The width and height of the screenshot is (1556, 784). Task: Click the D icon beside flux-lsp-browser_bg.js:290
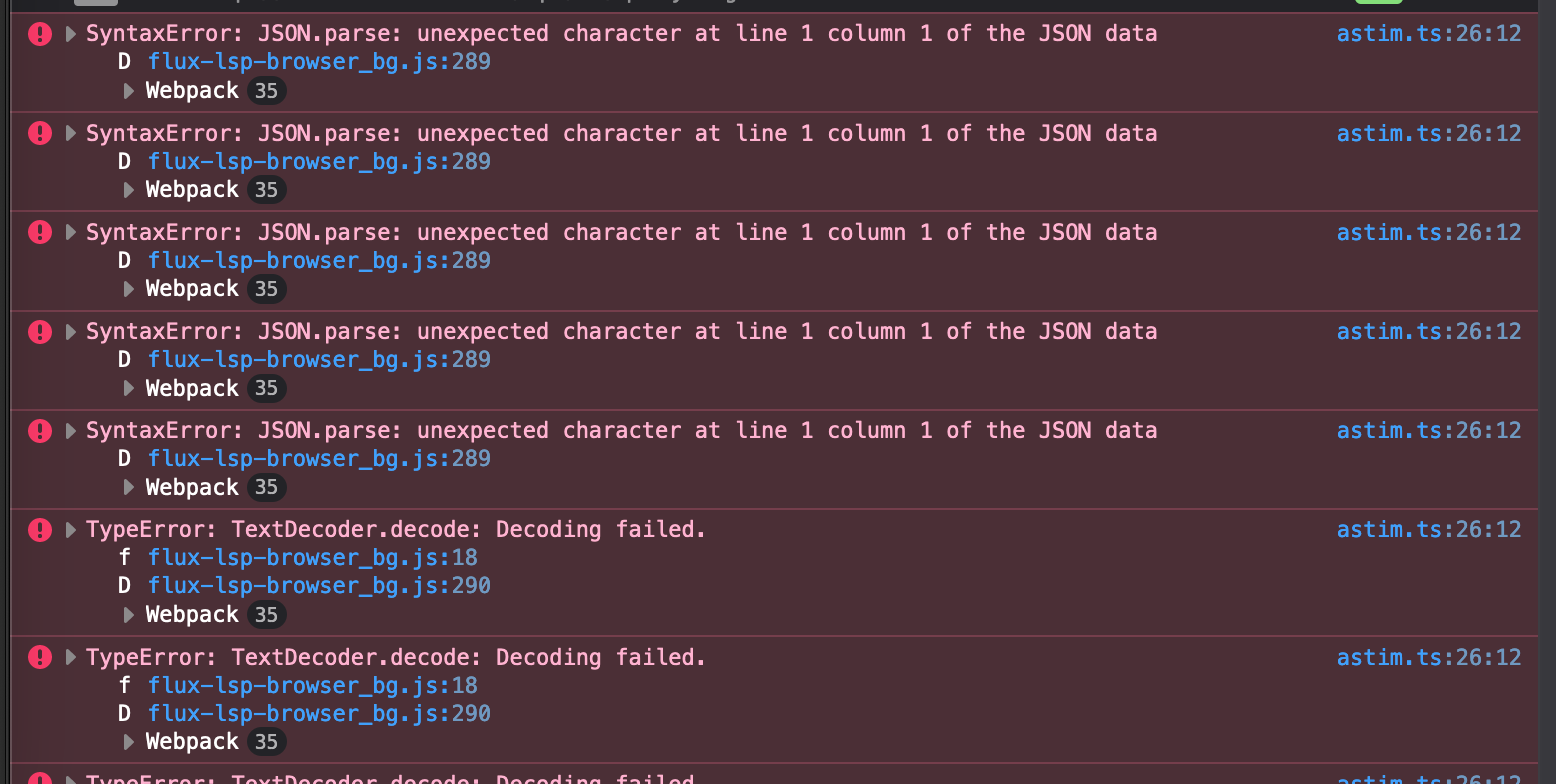point(124,585)
